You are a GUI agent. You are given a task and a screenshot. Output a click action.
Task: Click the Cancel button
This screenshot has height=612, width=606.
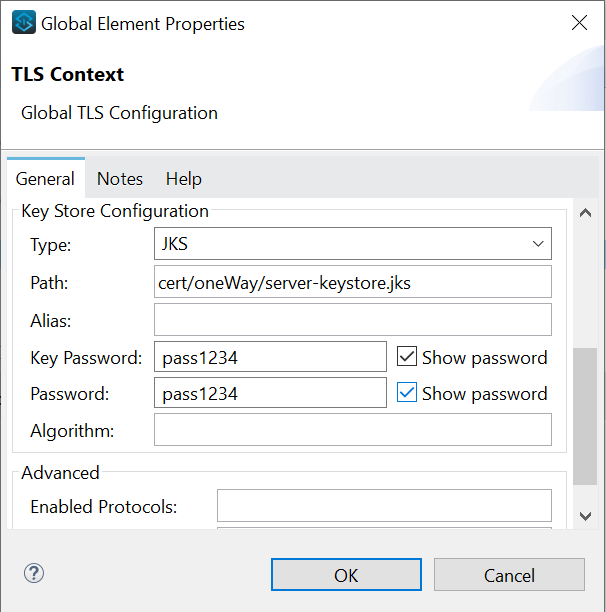509,575
